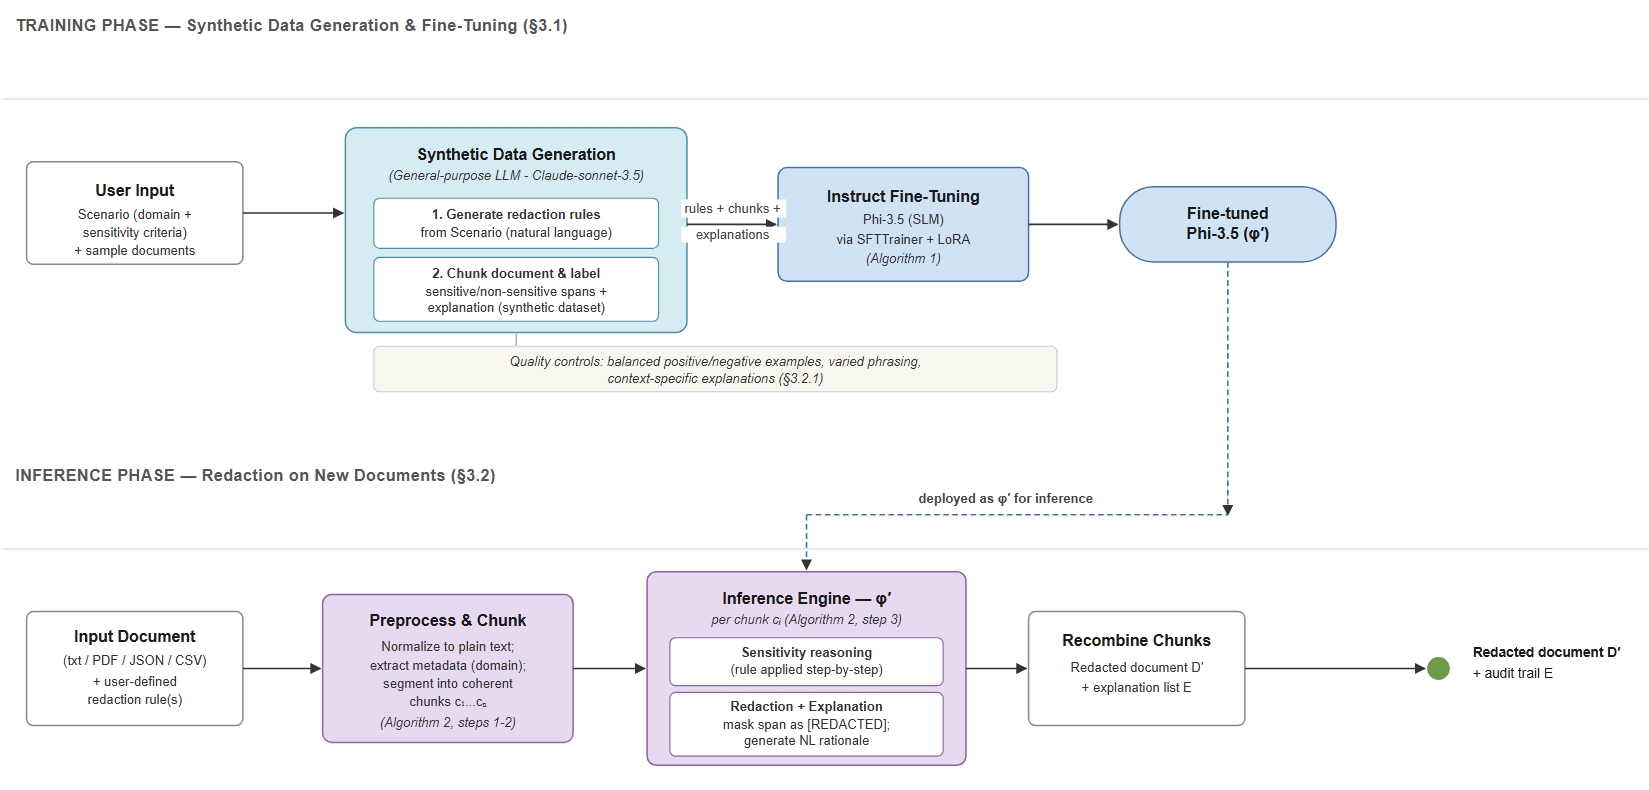Click the green end-point circle
Image resolution: width=1649 pixels, height=790 pixels.
[1438, 668]
